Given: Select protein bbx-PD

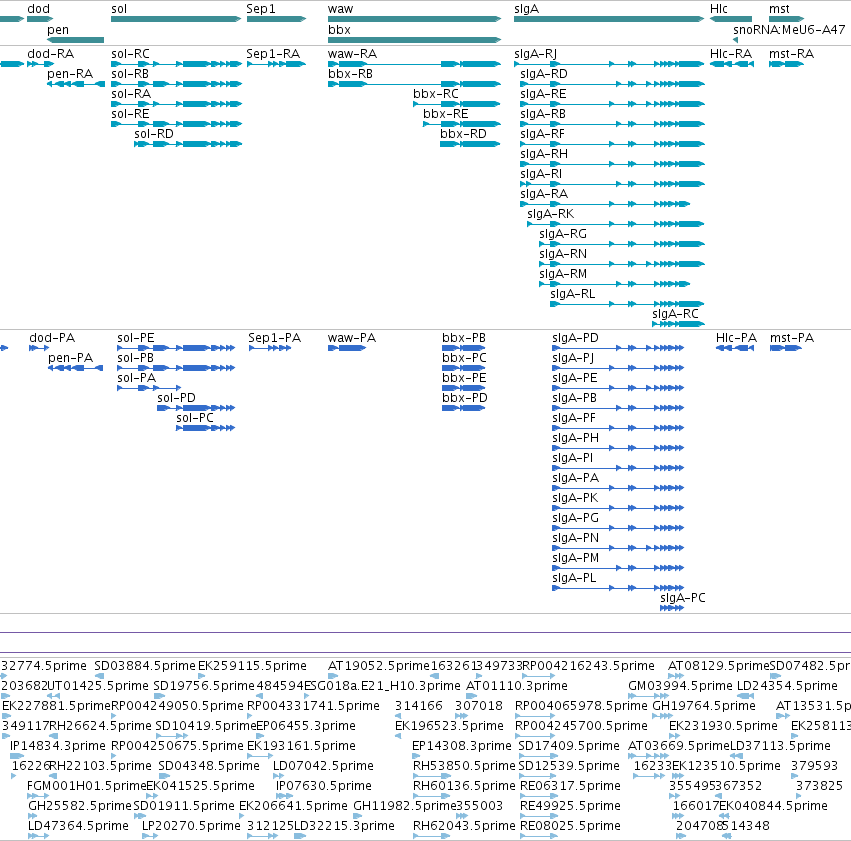Looking at the screenshot, I should pyautogui.click(x=465, y=398).
